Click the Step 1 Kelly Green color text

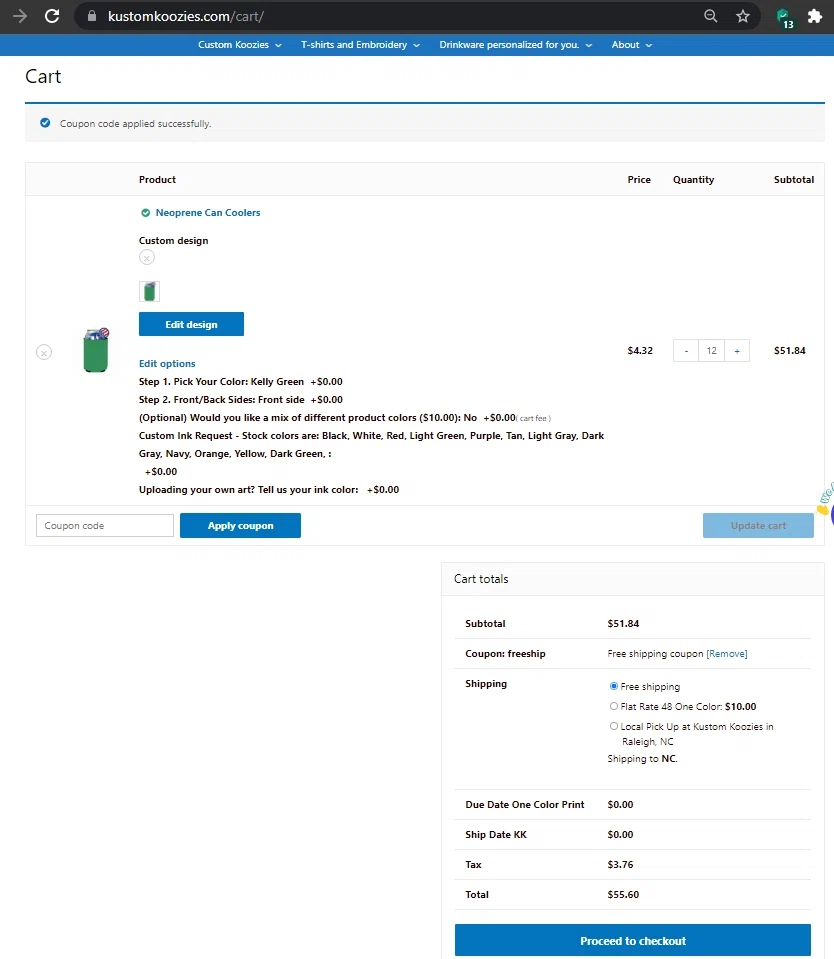(240, 382)
